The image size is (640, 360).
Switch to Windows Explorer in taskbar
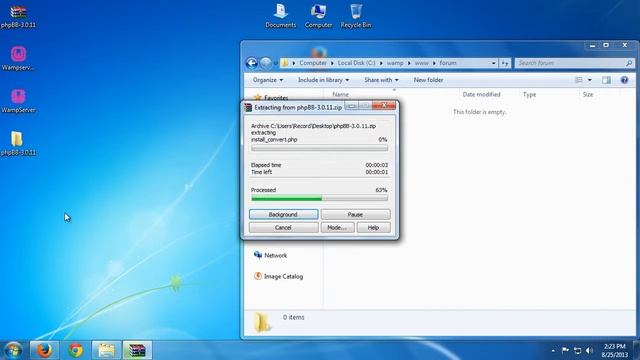(107, 350)
